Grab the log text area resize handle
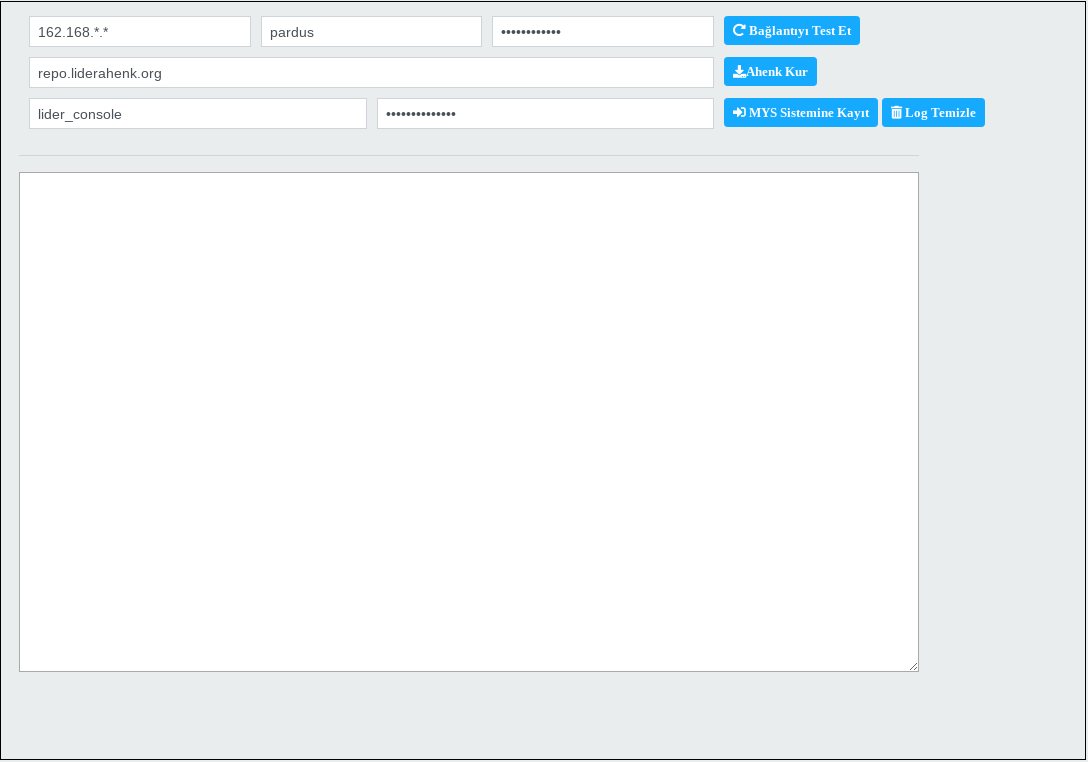 tap(913, 666)
